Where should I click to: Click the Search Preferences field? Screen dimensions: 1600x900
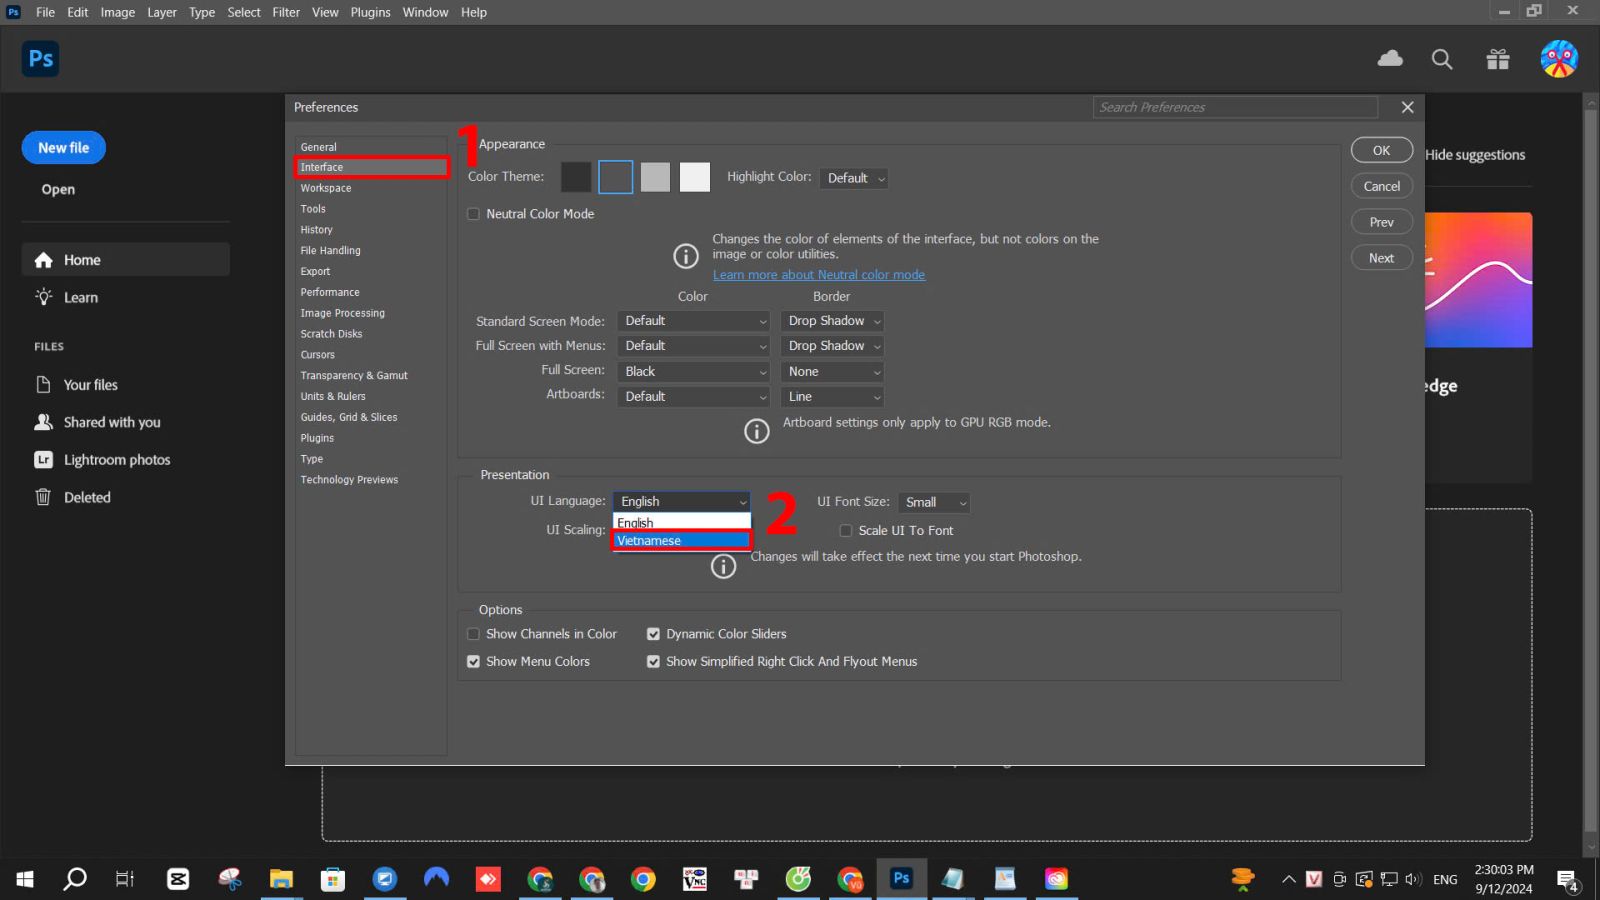click(1235, 107)
